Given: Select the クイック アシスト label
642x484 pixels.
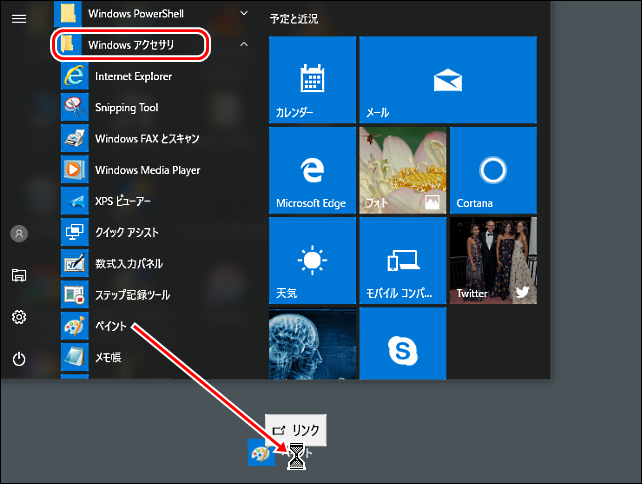Looking at the screenshot, I should (127, 232).
